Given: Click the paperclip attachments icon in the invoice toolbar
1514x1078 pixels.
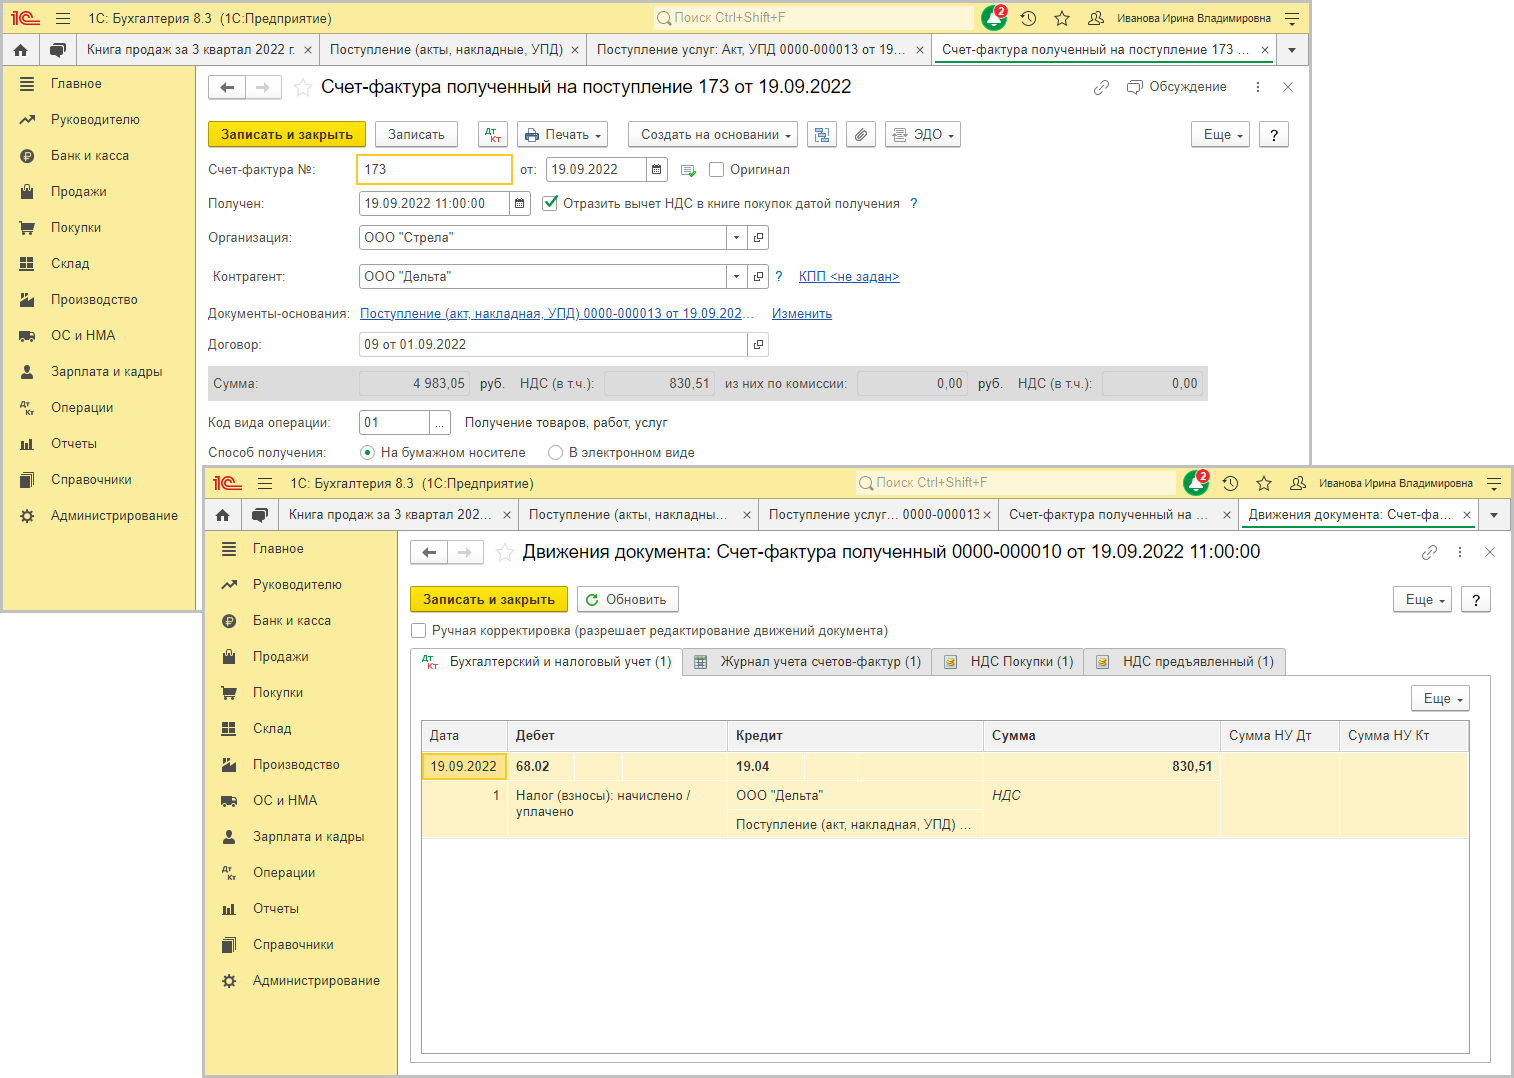Looking at the screenshot, I should pyautogui.click(x=861, y=135).
